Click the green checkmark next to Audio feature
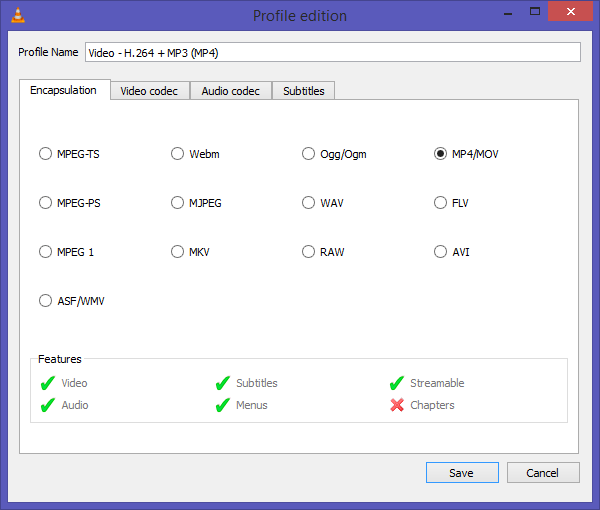 [48, 405]
